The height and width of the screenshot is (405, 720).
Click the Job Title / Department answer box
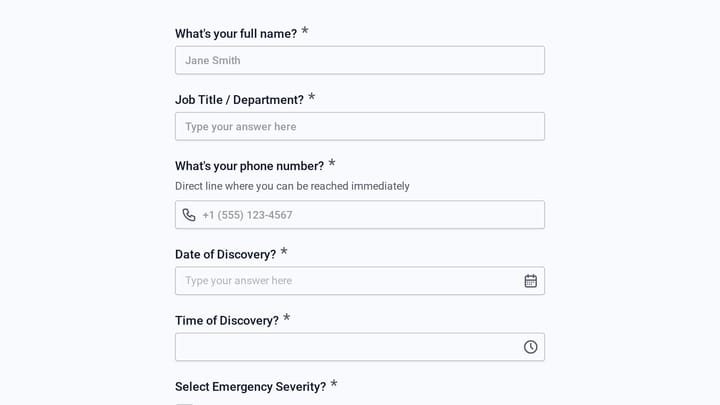pyautogui.click(x=360, y=126)
